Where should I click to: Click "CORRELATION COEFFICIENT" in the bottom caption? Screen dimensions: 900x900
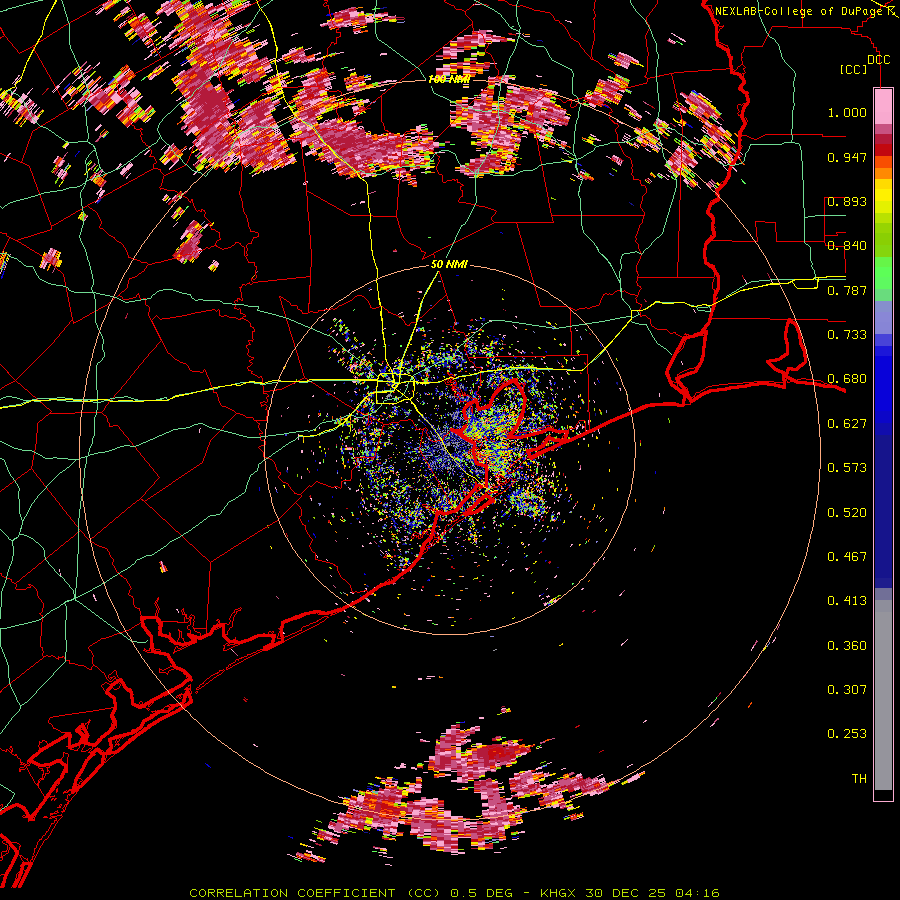[292, 893]
